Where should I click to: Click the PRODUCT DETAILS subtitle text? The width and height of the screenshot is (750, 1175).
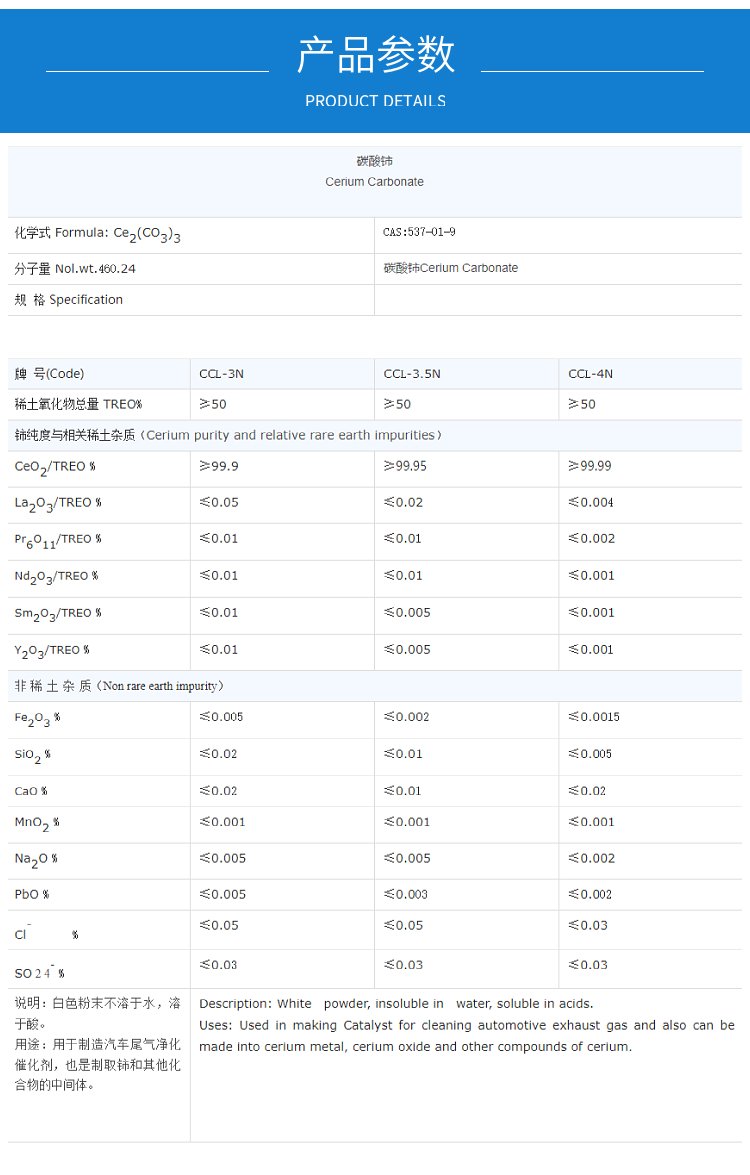coord(375,101)
